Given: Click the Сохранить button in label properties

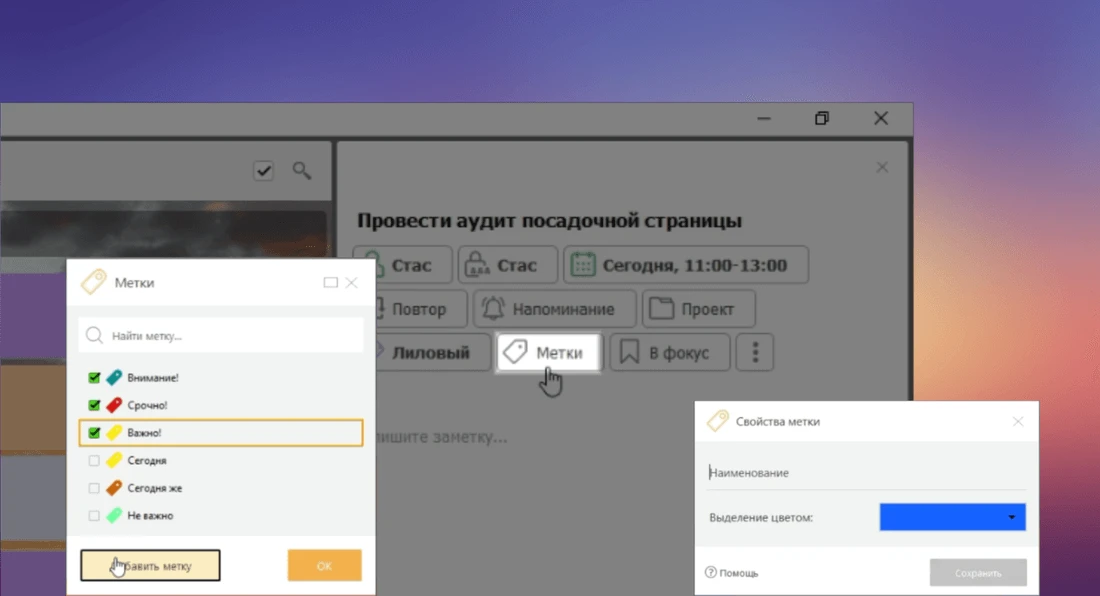Looking at the screenshot, I should point(977,573).
